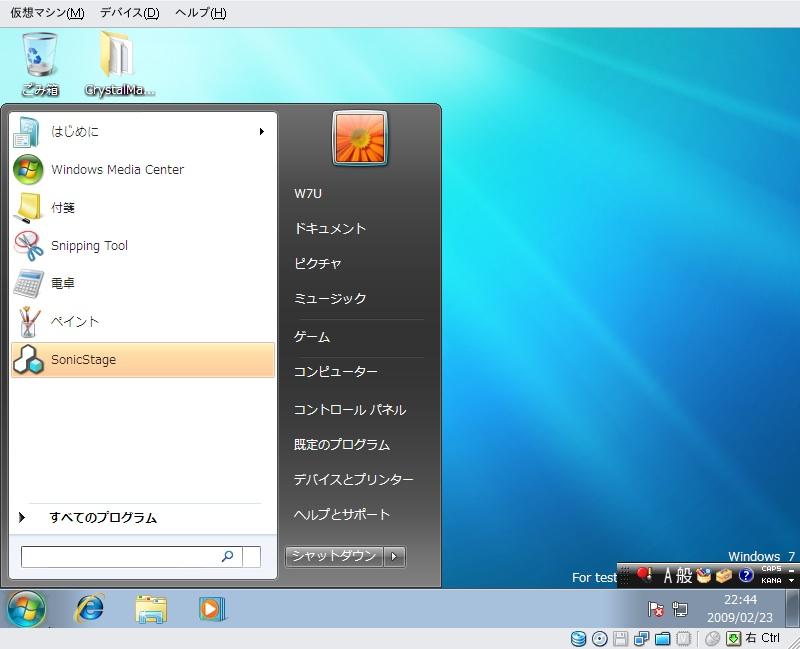
Task: Click the VirtualBox mouse integration status icon
Action: pyautogui.click(x=712, y=638)
